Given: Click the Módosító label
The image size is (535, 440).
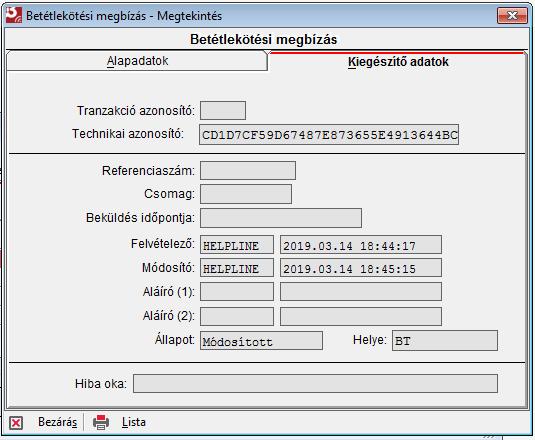Looking at the screenshot, I should pyautogui.click(x=169, y=268).
